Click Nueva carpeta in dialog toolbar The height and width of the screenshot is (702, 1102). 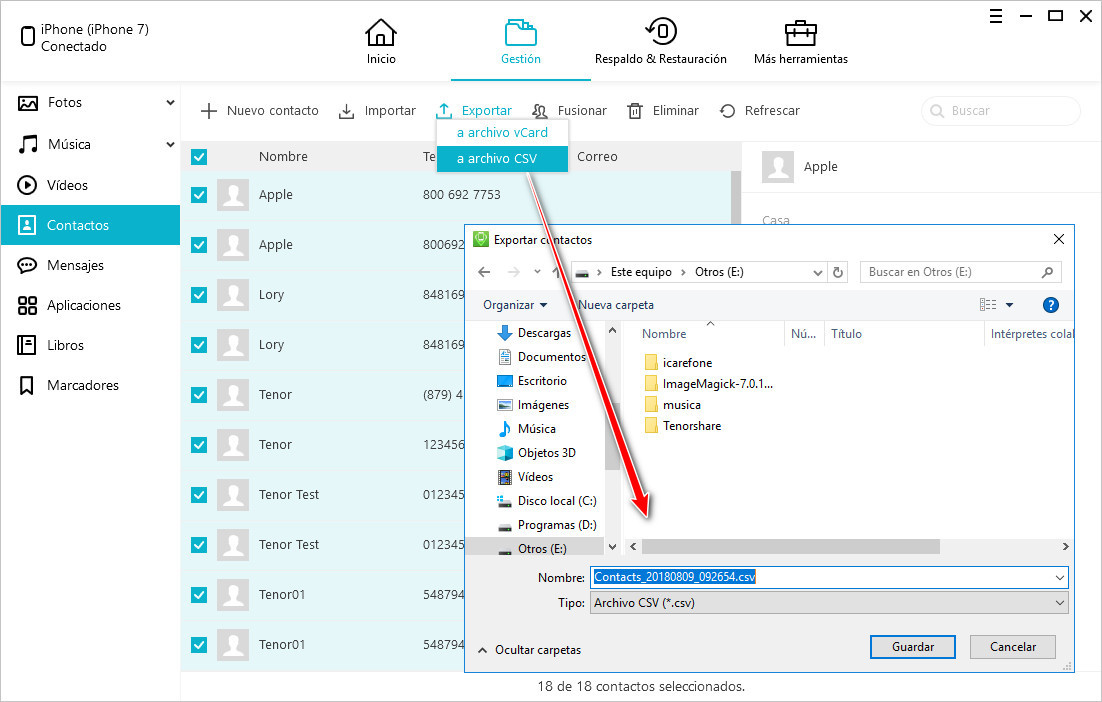pyautogui.click(x=616, y=305)
